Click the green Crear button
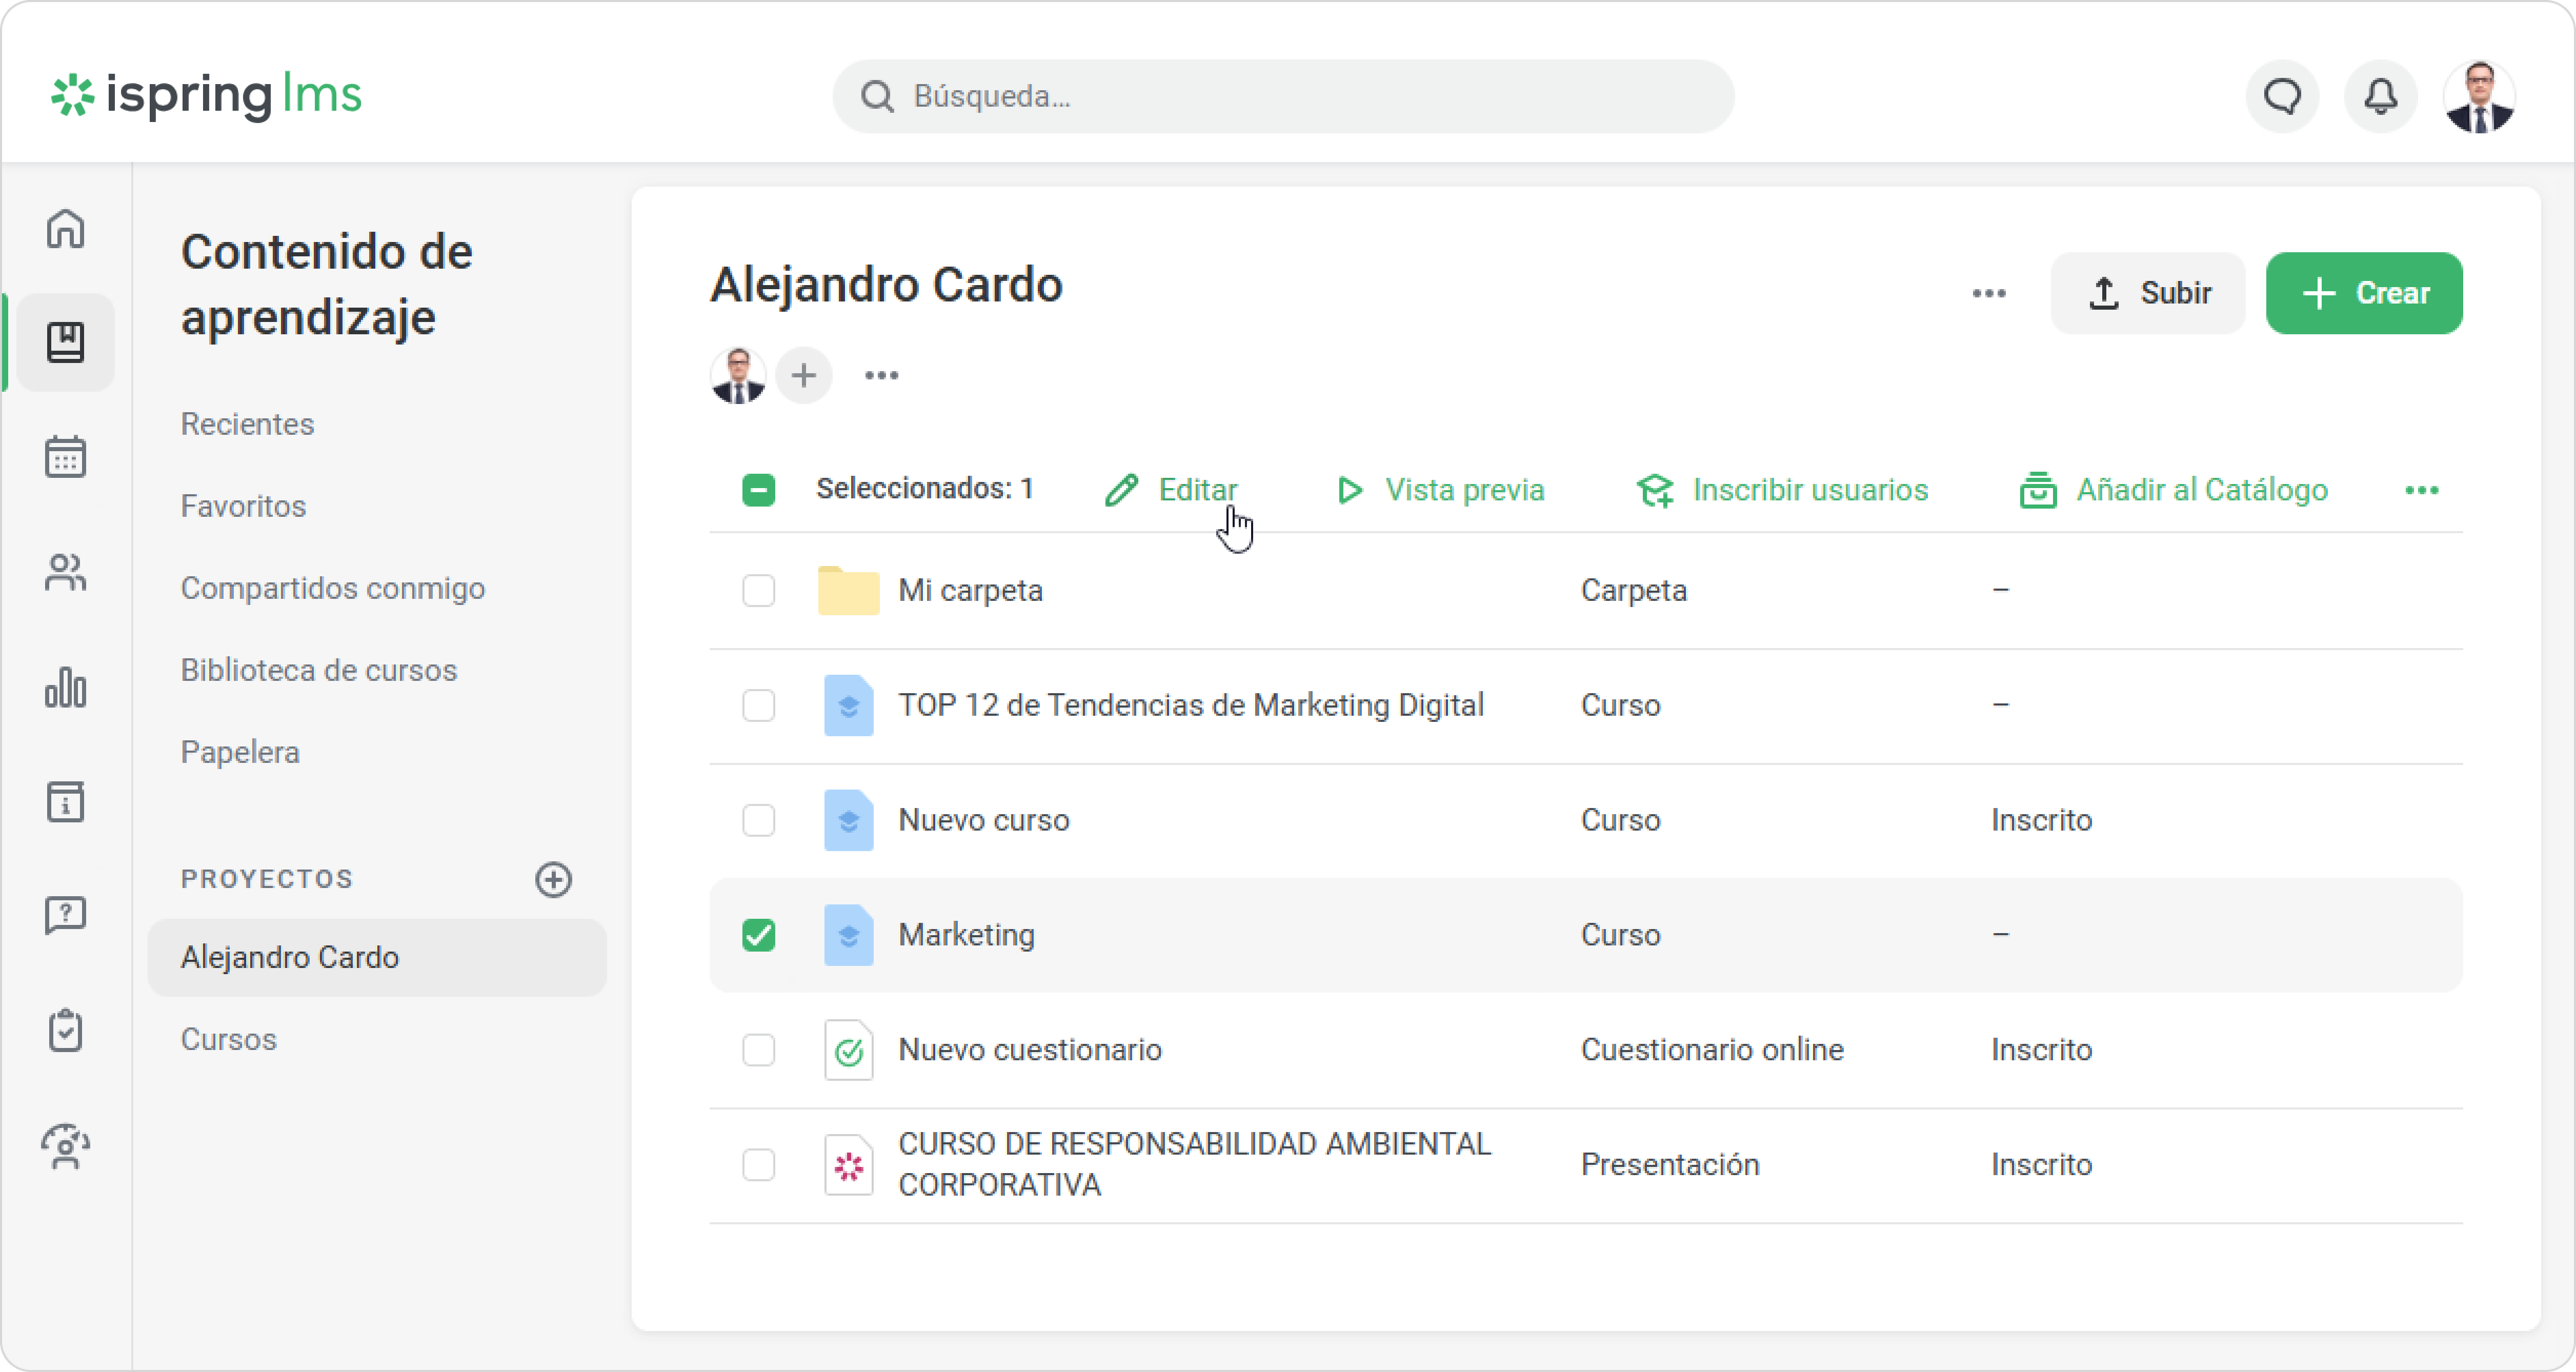Screen dimensions: 2576x1372 (2363, 293)
